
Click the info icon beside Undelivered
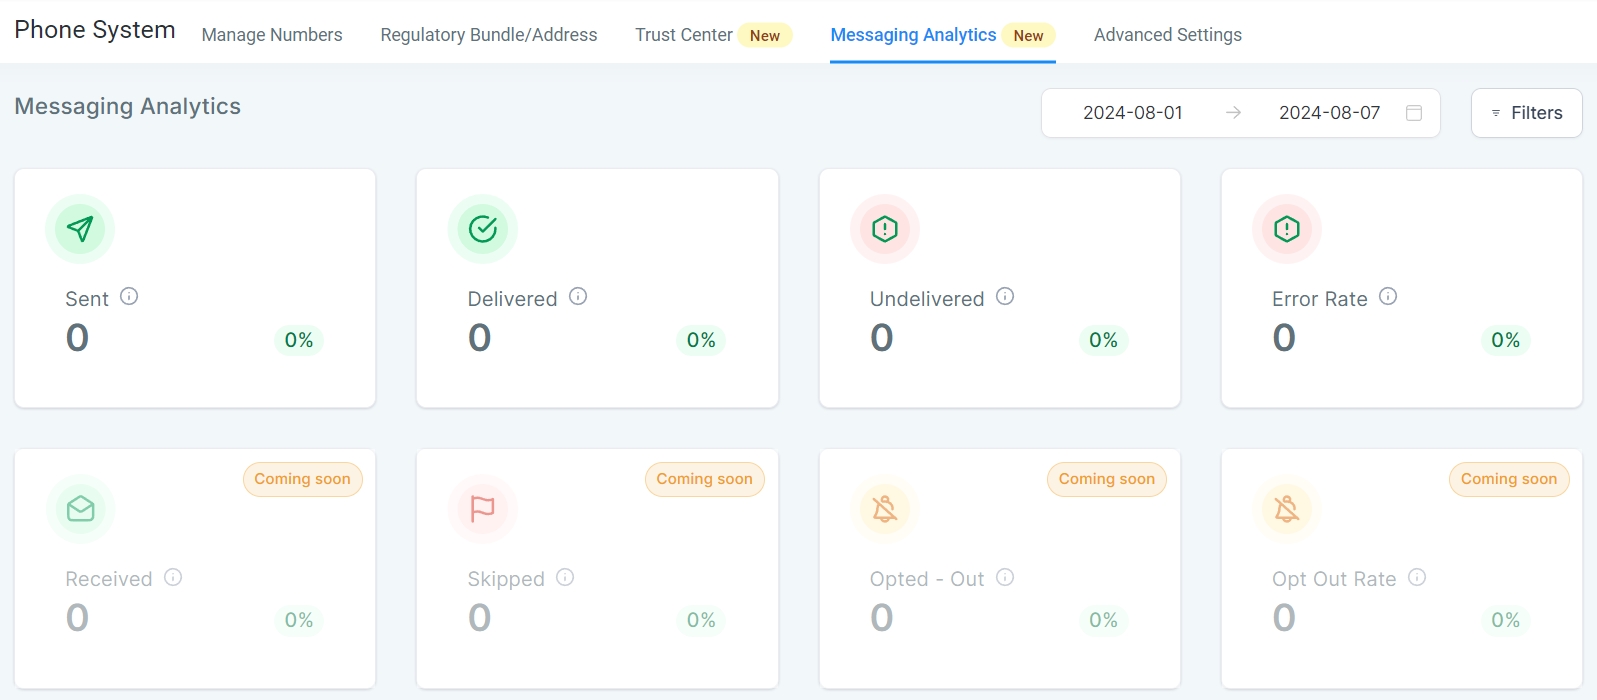point(1005,296)
